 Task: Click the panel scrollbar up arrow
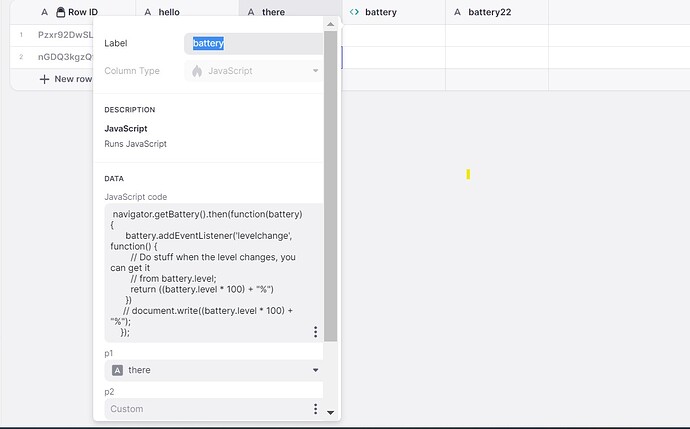[330, 25]
